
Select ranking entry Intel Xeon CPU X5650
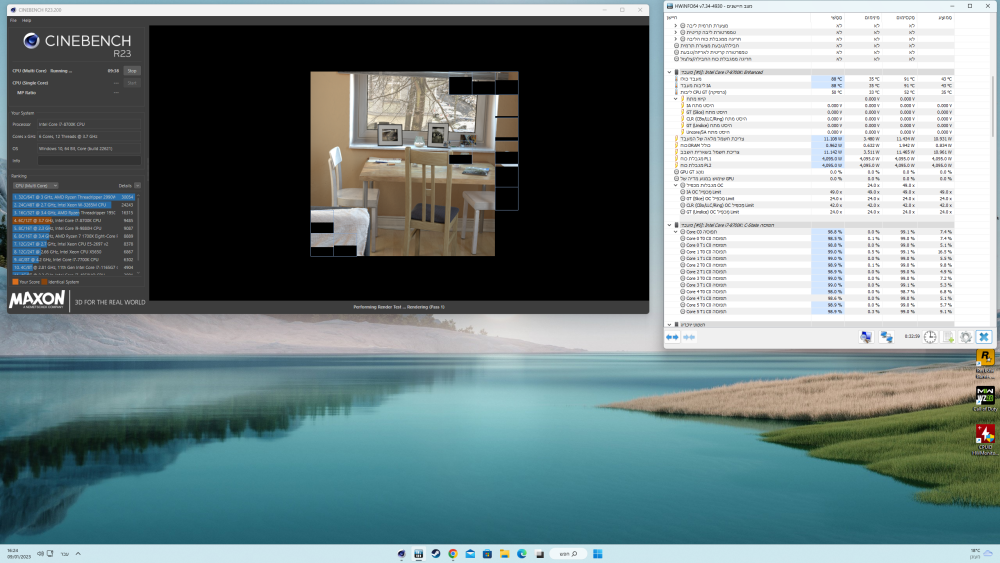click(73, 252)
